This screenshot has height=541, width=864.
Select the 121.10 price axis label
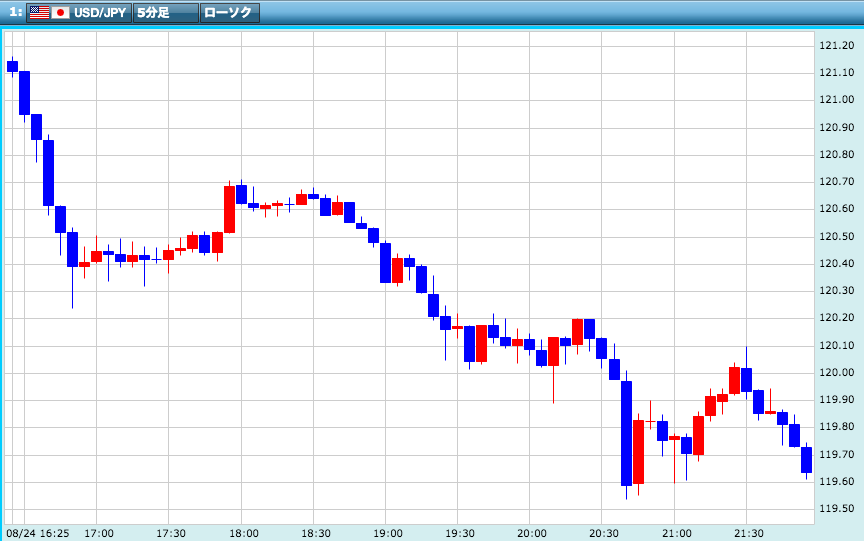[836, 73]
